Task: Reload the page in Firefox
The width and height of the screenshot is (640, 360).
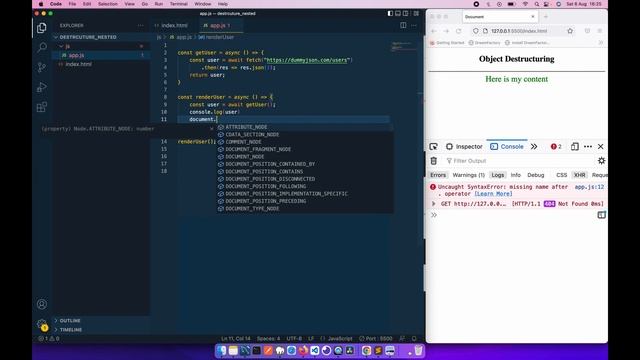Action: tap(458, 31)
